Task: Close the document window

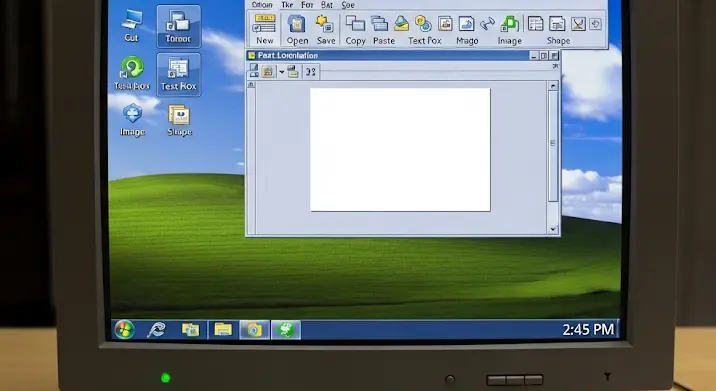Action: 554,56
